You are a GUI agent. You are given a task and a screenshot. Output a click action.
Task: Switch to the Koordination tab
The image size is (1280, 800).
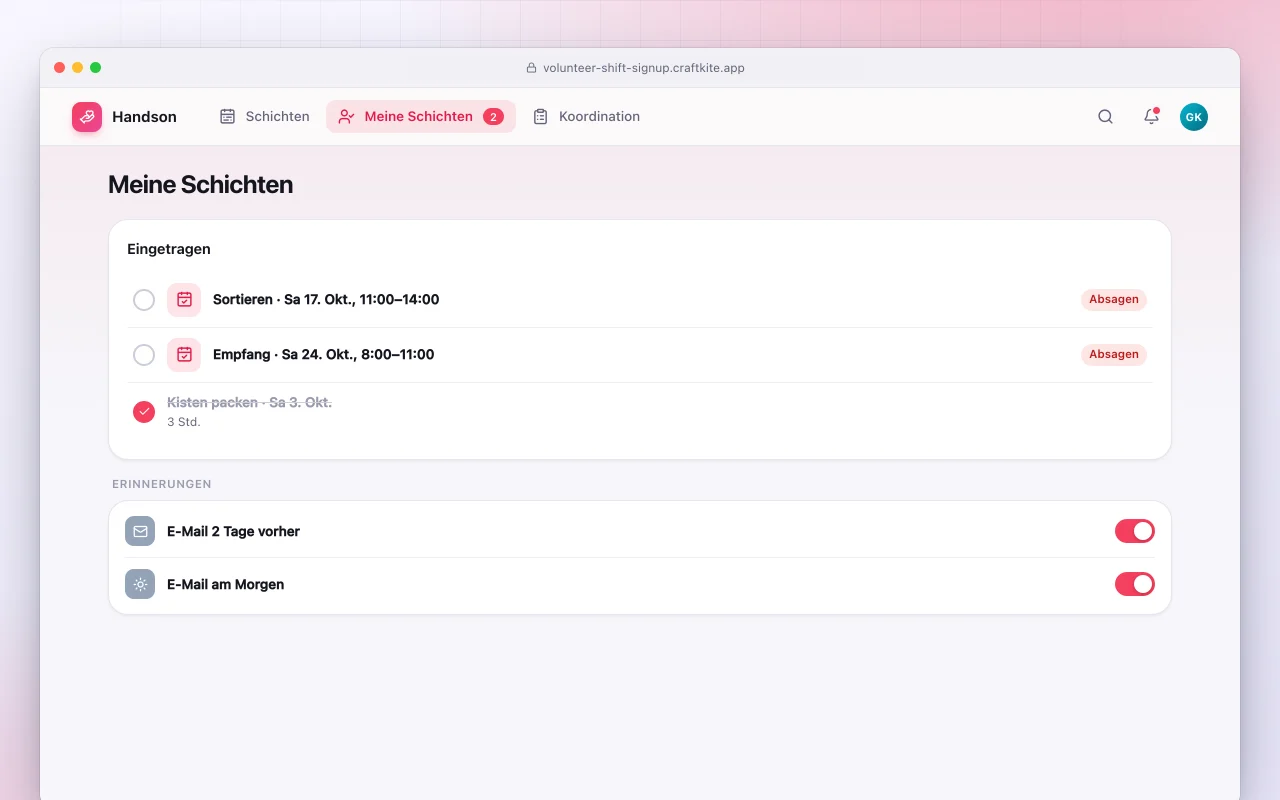pos(586,116)
